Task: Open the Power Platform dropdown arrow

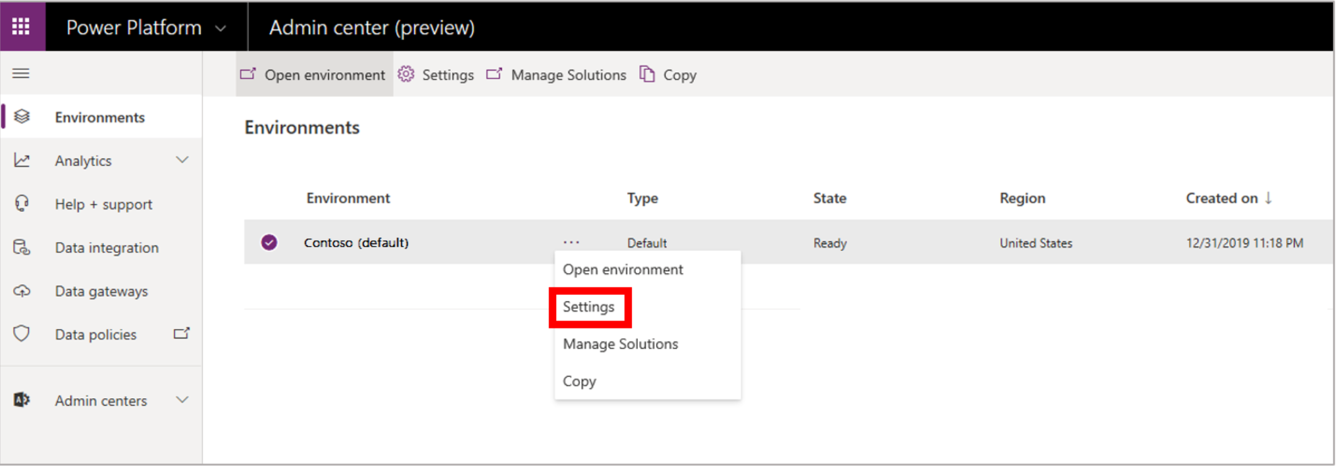Action: pos(221,28)
